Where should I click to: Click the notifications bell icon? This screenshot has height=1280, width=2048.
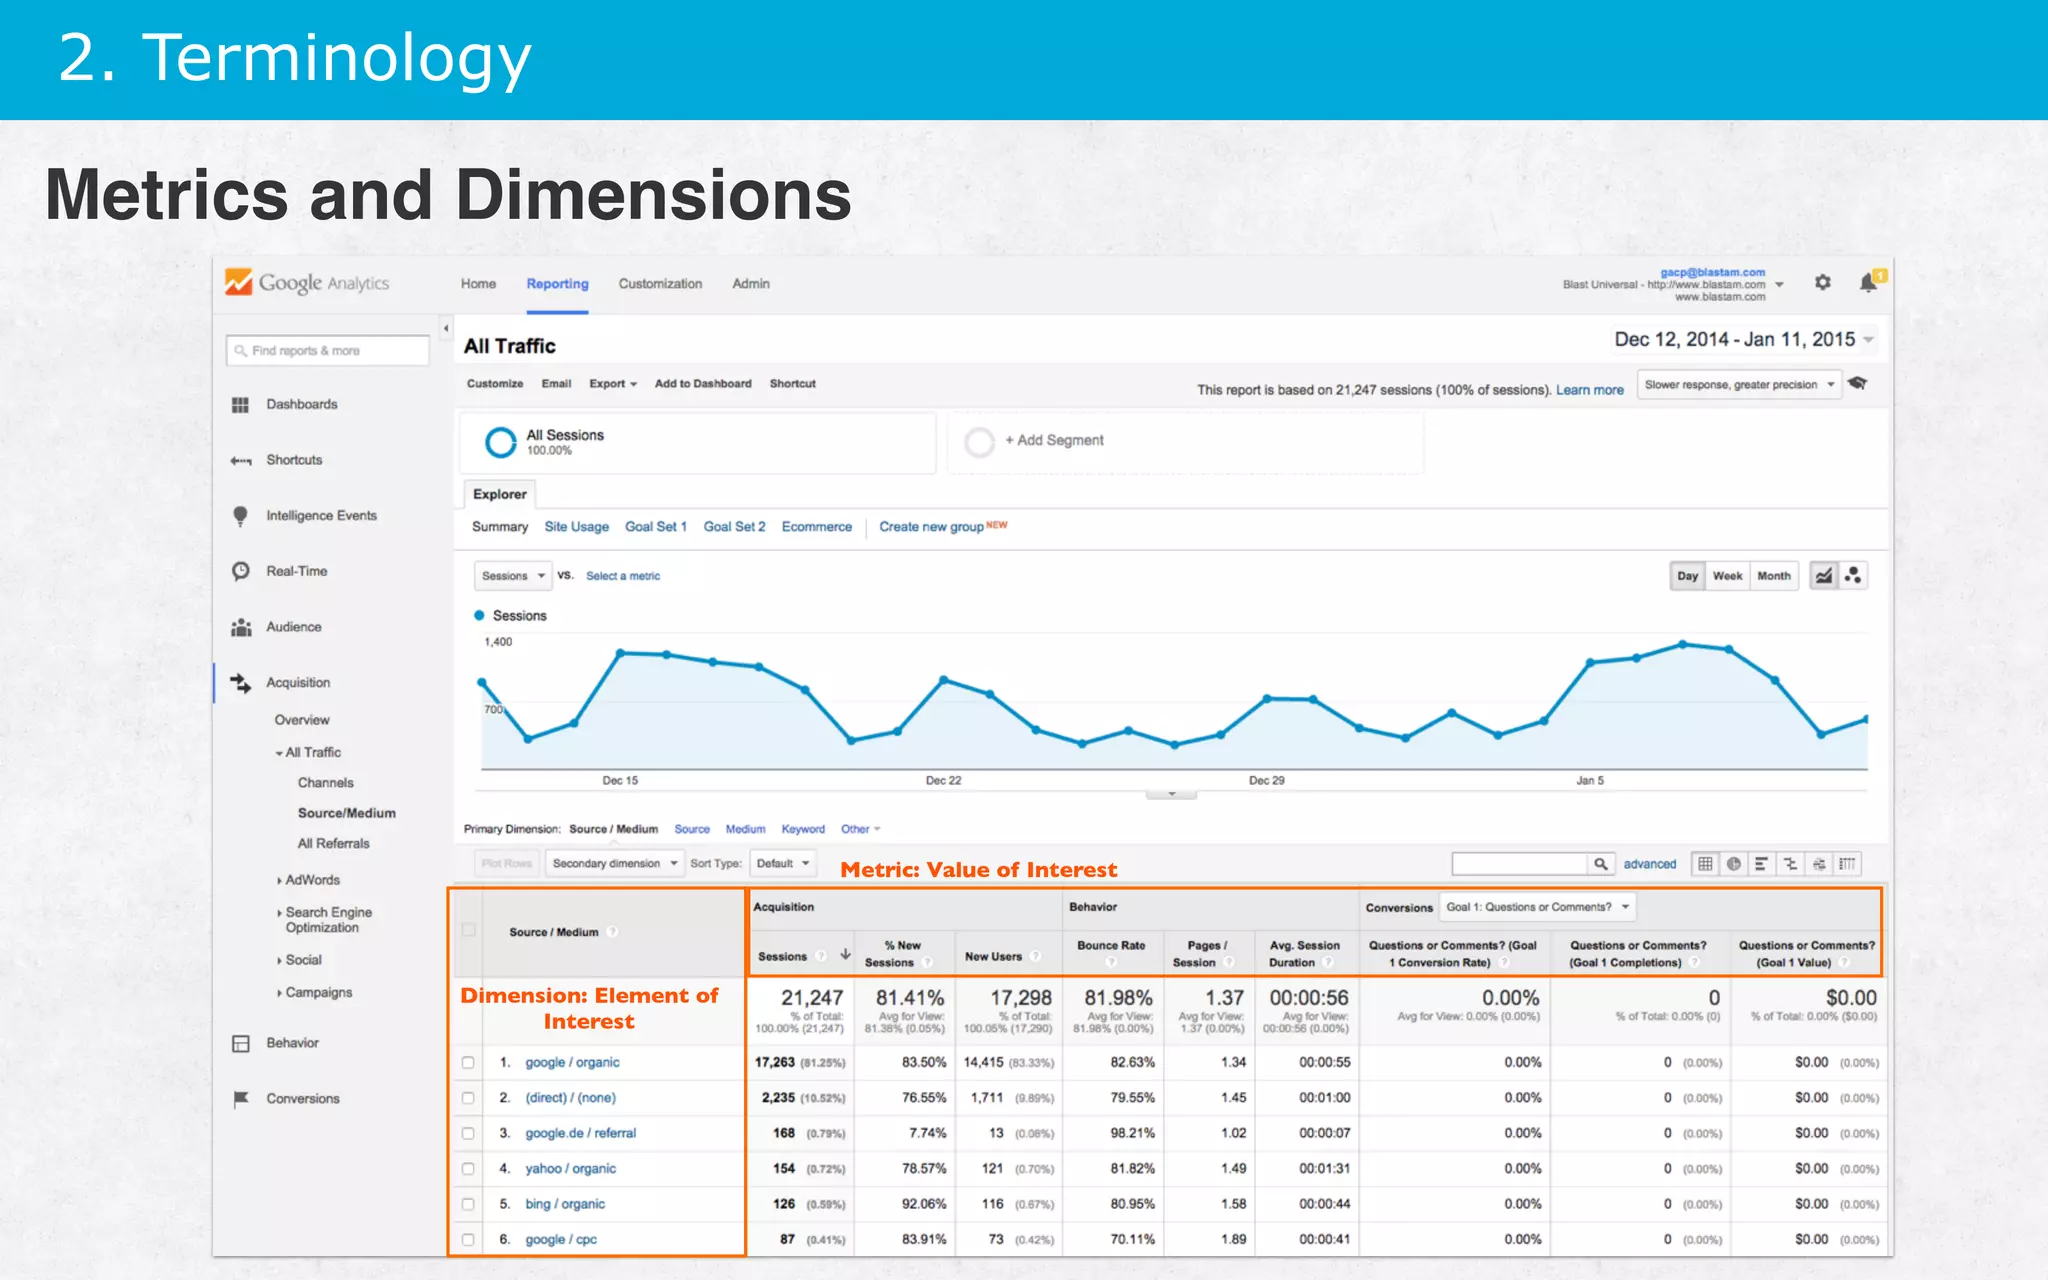point(1867,283)
